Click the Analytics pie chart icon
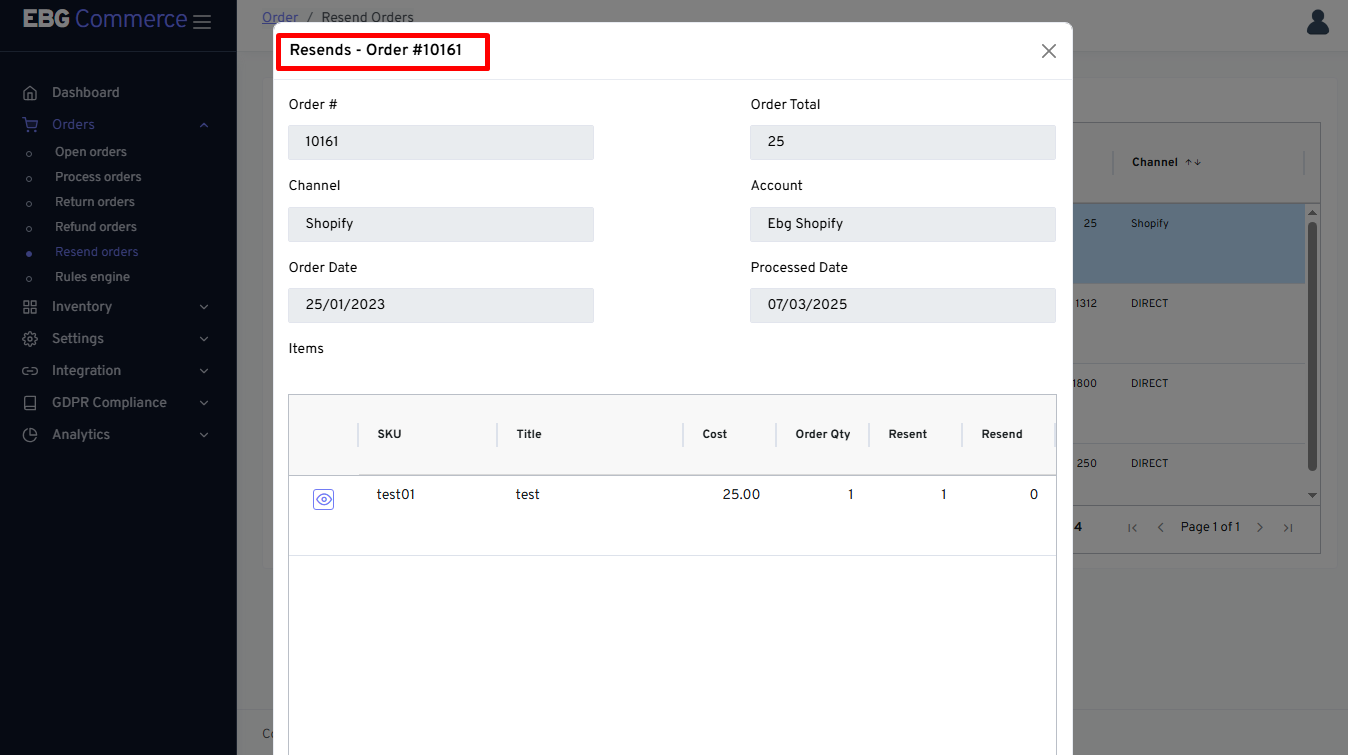 click(30, 435)
